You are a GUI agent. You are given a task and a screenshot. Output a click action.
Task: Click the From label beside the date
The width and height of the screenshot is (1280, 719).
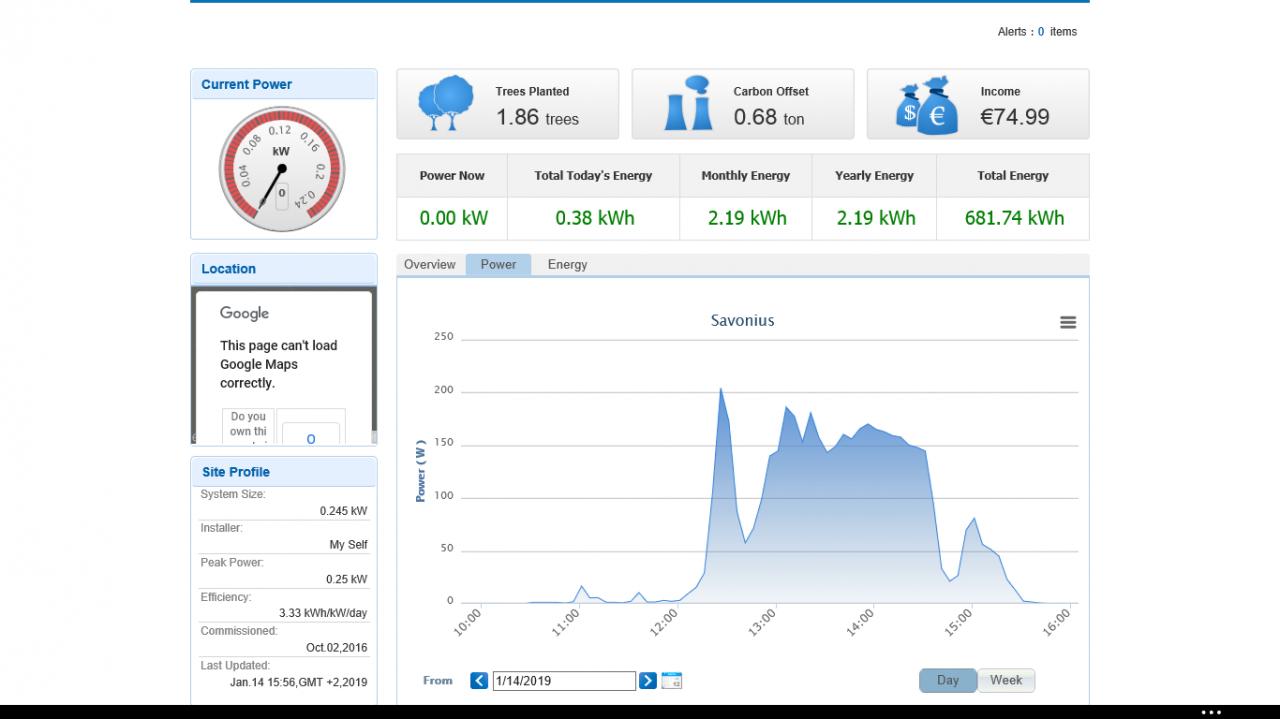[x=438, y=681]
